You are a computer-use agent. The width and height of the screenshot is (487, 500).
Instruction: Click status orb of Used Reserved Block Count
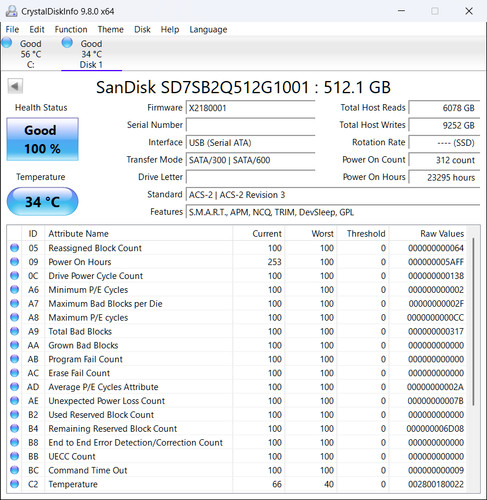(x=14, y=414)
